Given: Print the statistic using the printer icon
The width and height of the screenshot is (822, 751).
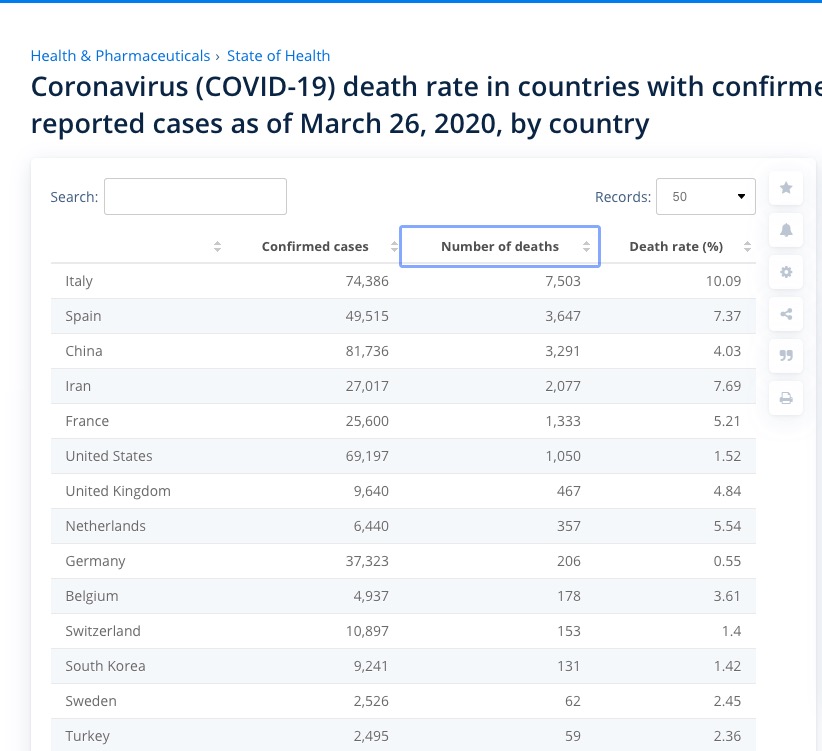Looking at the screenshot, I should [x=786, y=398].
